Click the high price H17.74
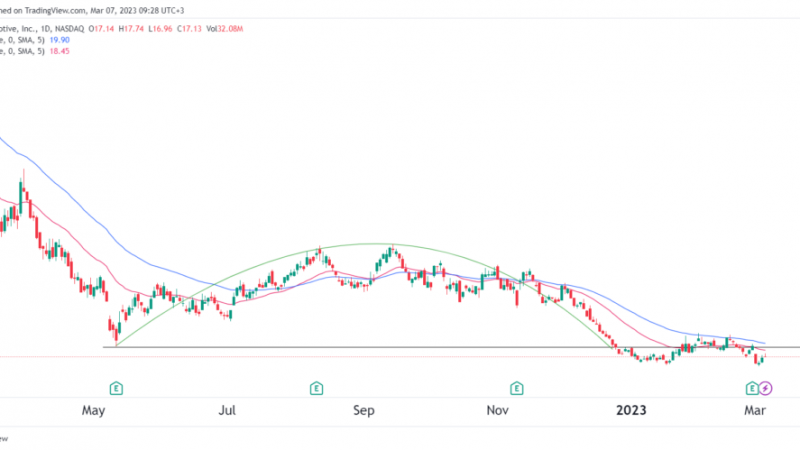 (x=131, y=29)
